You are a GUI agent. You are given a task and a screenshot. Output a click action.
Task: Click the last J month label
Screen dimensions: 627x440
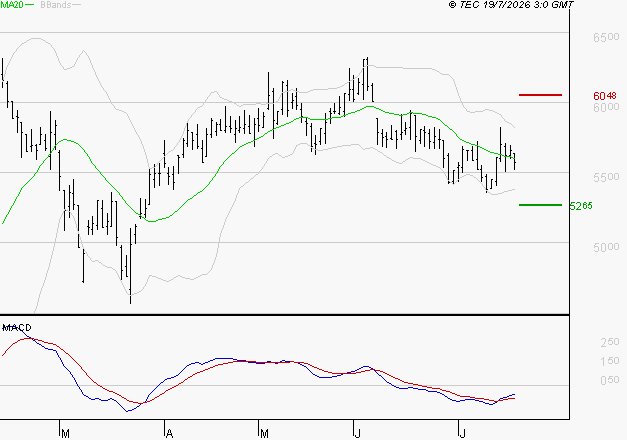click(x=462, y=434)
